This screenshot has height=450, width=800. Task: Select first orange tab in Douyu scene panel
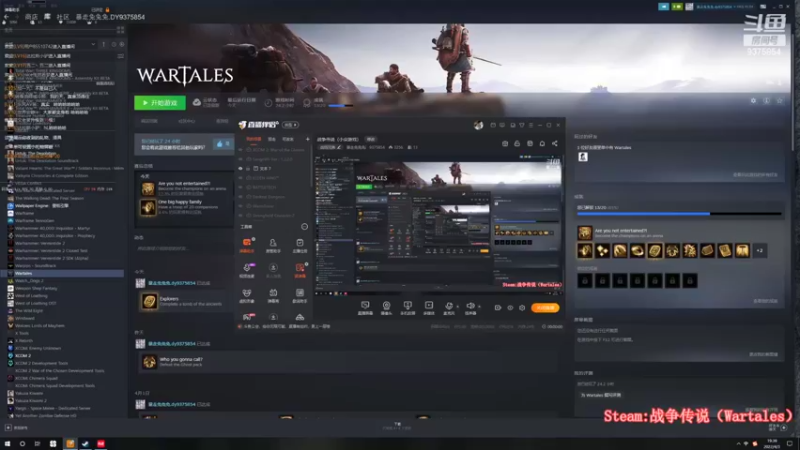click(254, 139)
